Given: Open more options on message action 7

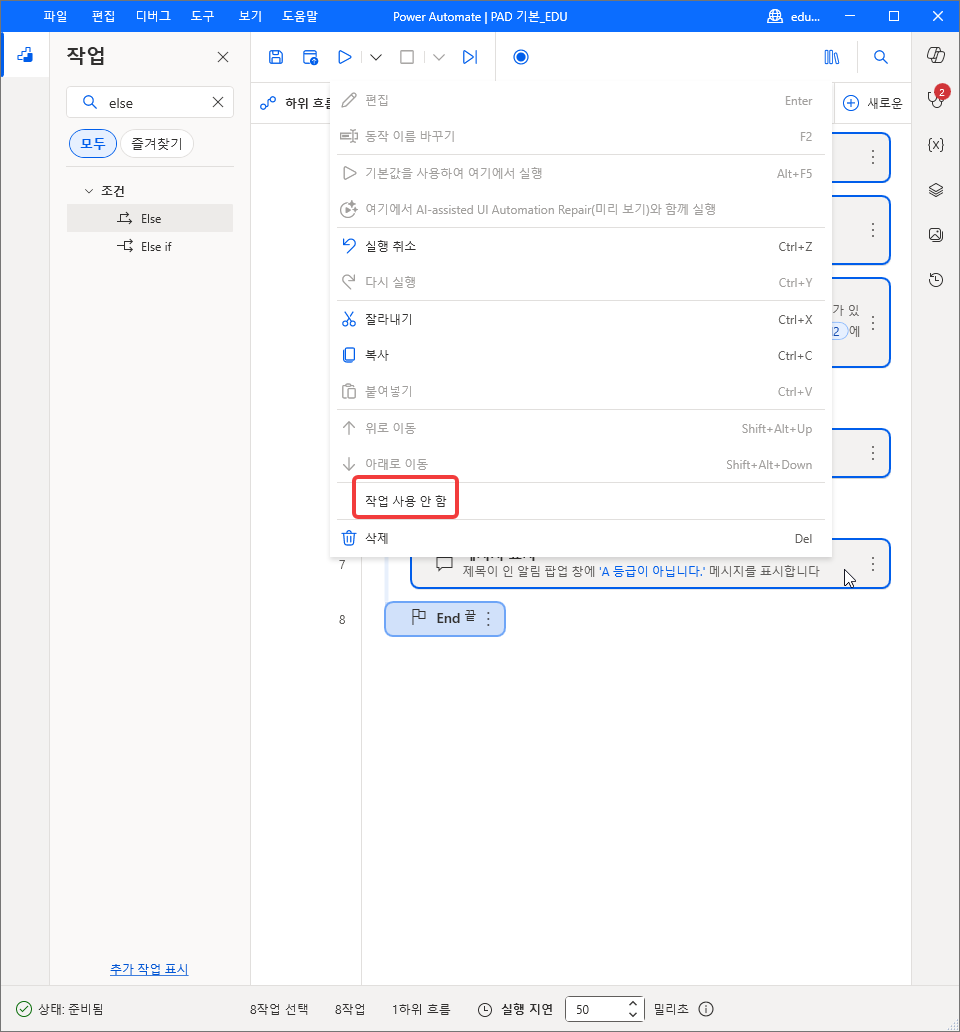Looking at the screenshot, I should click(x=872, y=564).
